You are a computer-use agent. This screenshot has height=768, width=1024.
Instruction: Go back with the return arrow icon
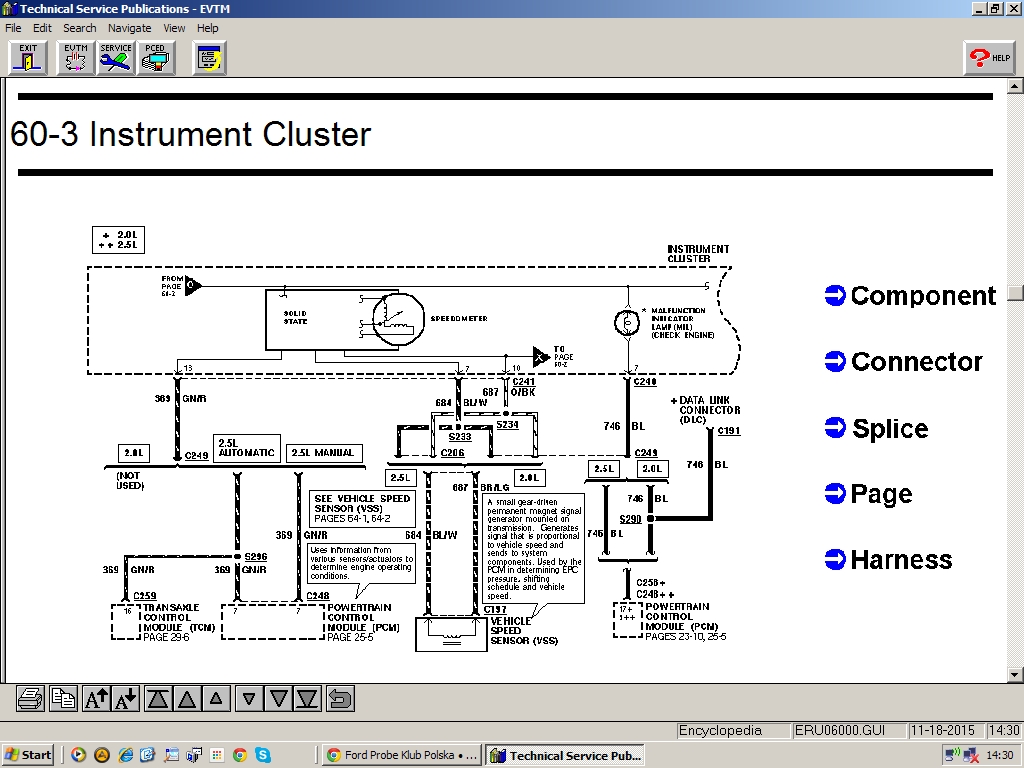coord(340,699)
